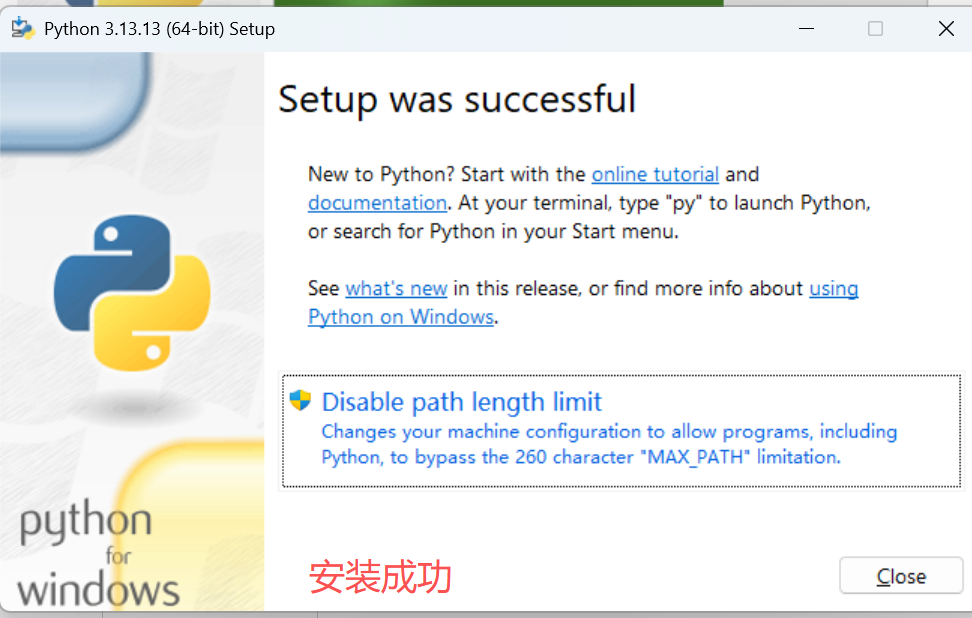Click the Python Setup installer title bar icon
This screenshot has height=618, width=972.
[x=23, y=29]
